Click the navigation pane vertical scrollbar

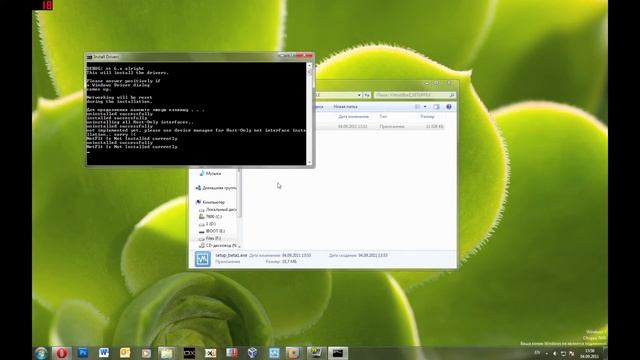pyautogui.click(x=240, y=208)
